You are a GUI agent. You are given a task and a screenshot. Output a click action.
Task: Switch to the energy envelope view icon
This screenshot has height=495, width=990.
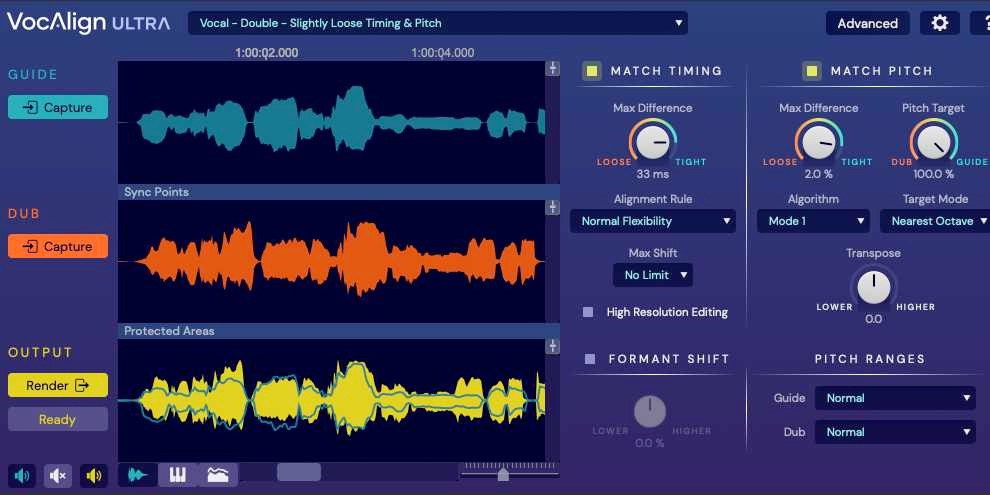[218, 475]
